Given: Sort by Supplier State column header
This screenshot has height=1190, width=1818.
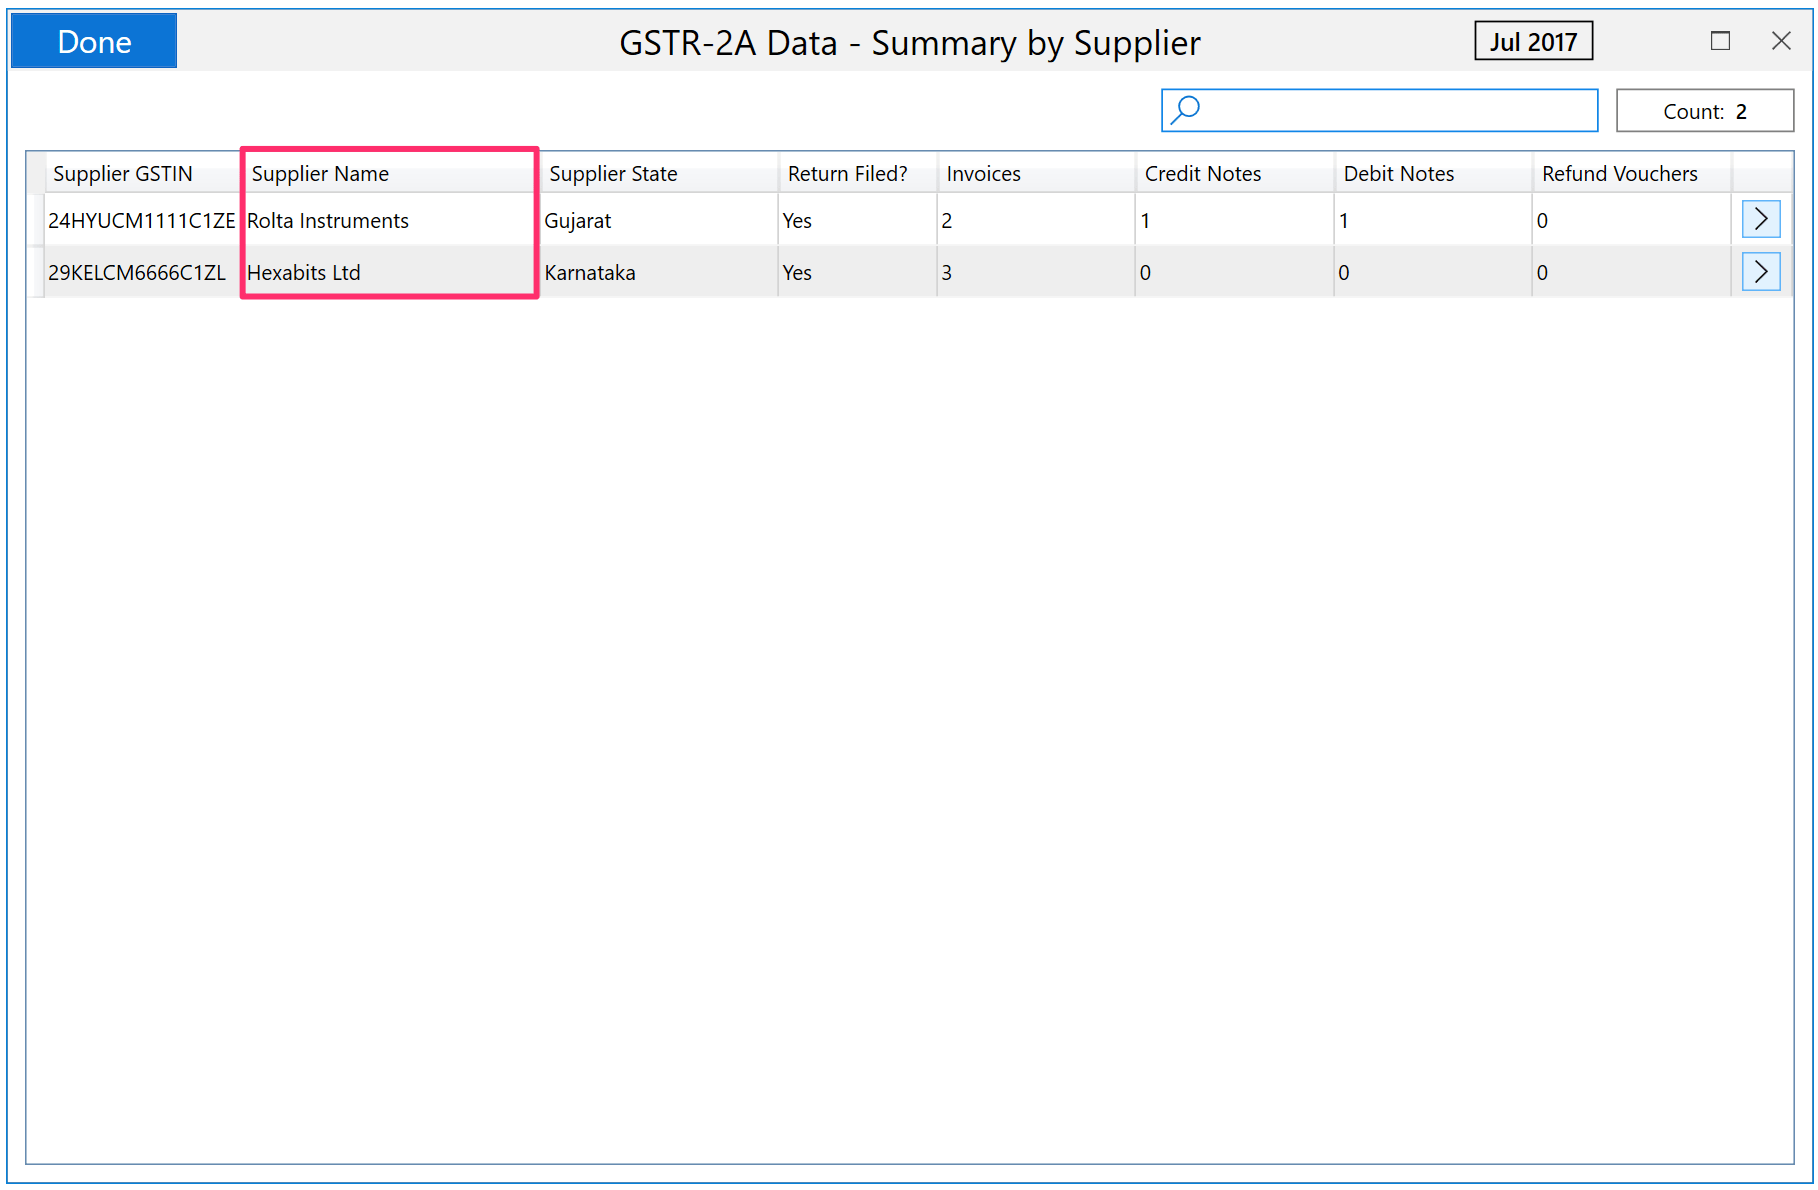Looking at the screenshot, I should (x=613, y=174).
